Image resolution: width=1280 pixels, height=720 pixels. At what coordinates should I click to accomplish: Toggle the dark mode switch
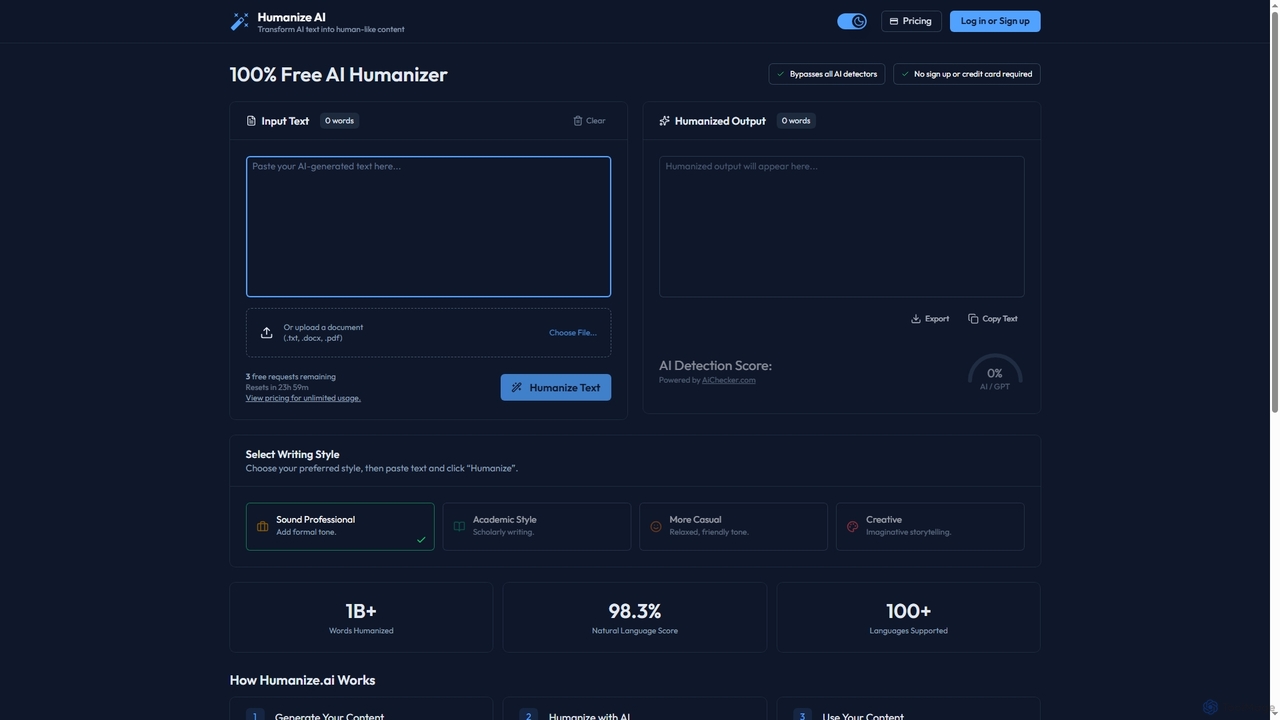pos(852,21)
